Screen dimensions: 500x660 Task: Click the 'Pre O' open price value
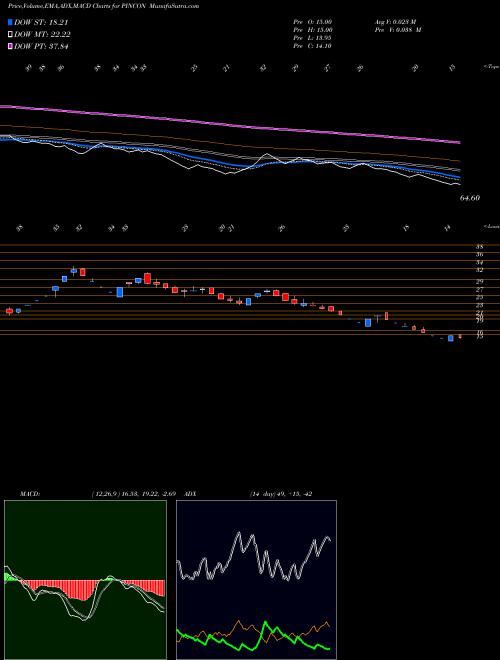click(x=313, y=22)
